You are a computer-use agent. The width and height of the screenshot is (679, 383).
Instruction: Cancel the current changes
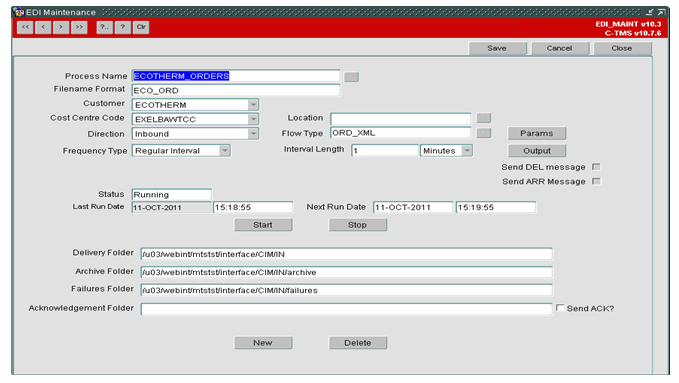point(559,48)
